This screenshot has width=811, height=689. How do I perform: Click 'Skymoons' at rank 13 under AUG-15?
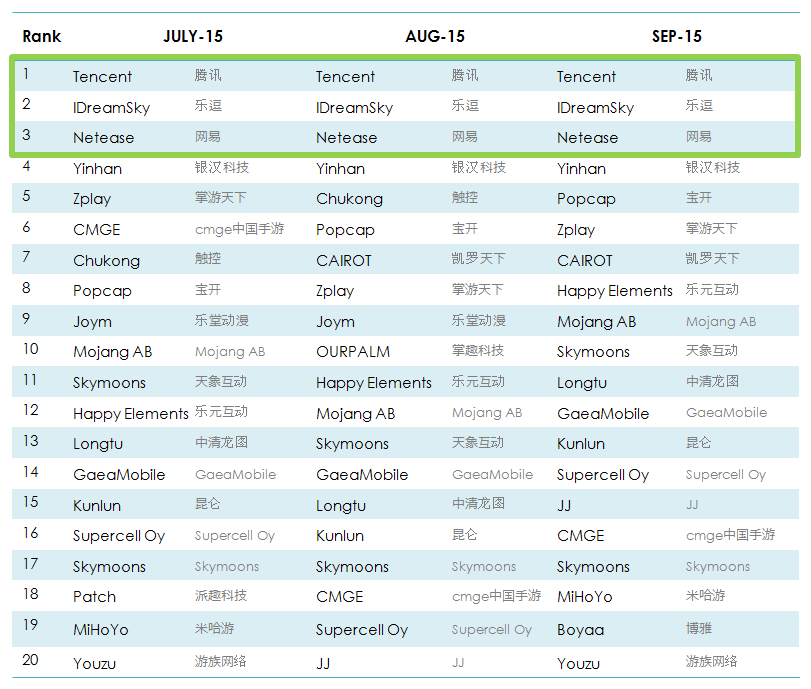coord(352,444)
